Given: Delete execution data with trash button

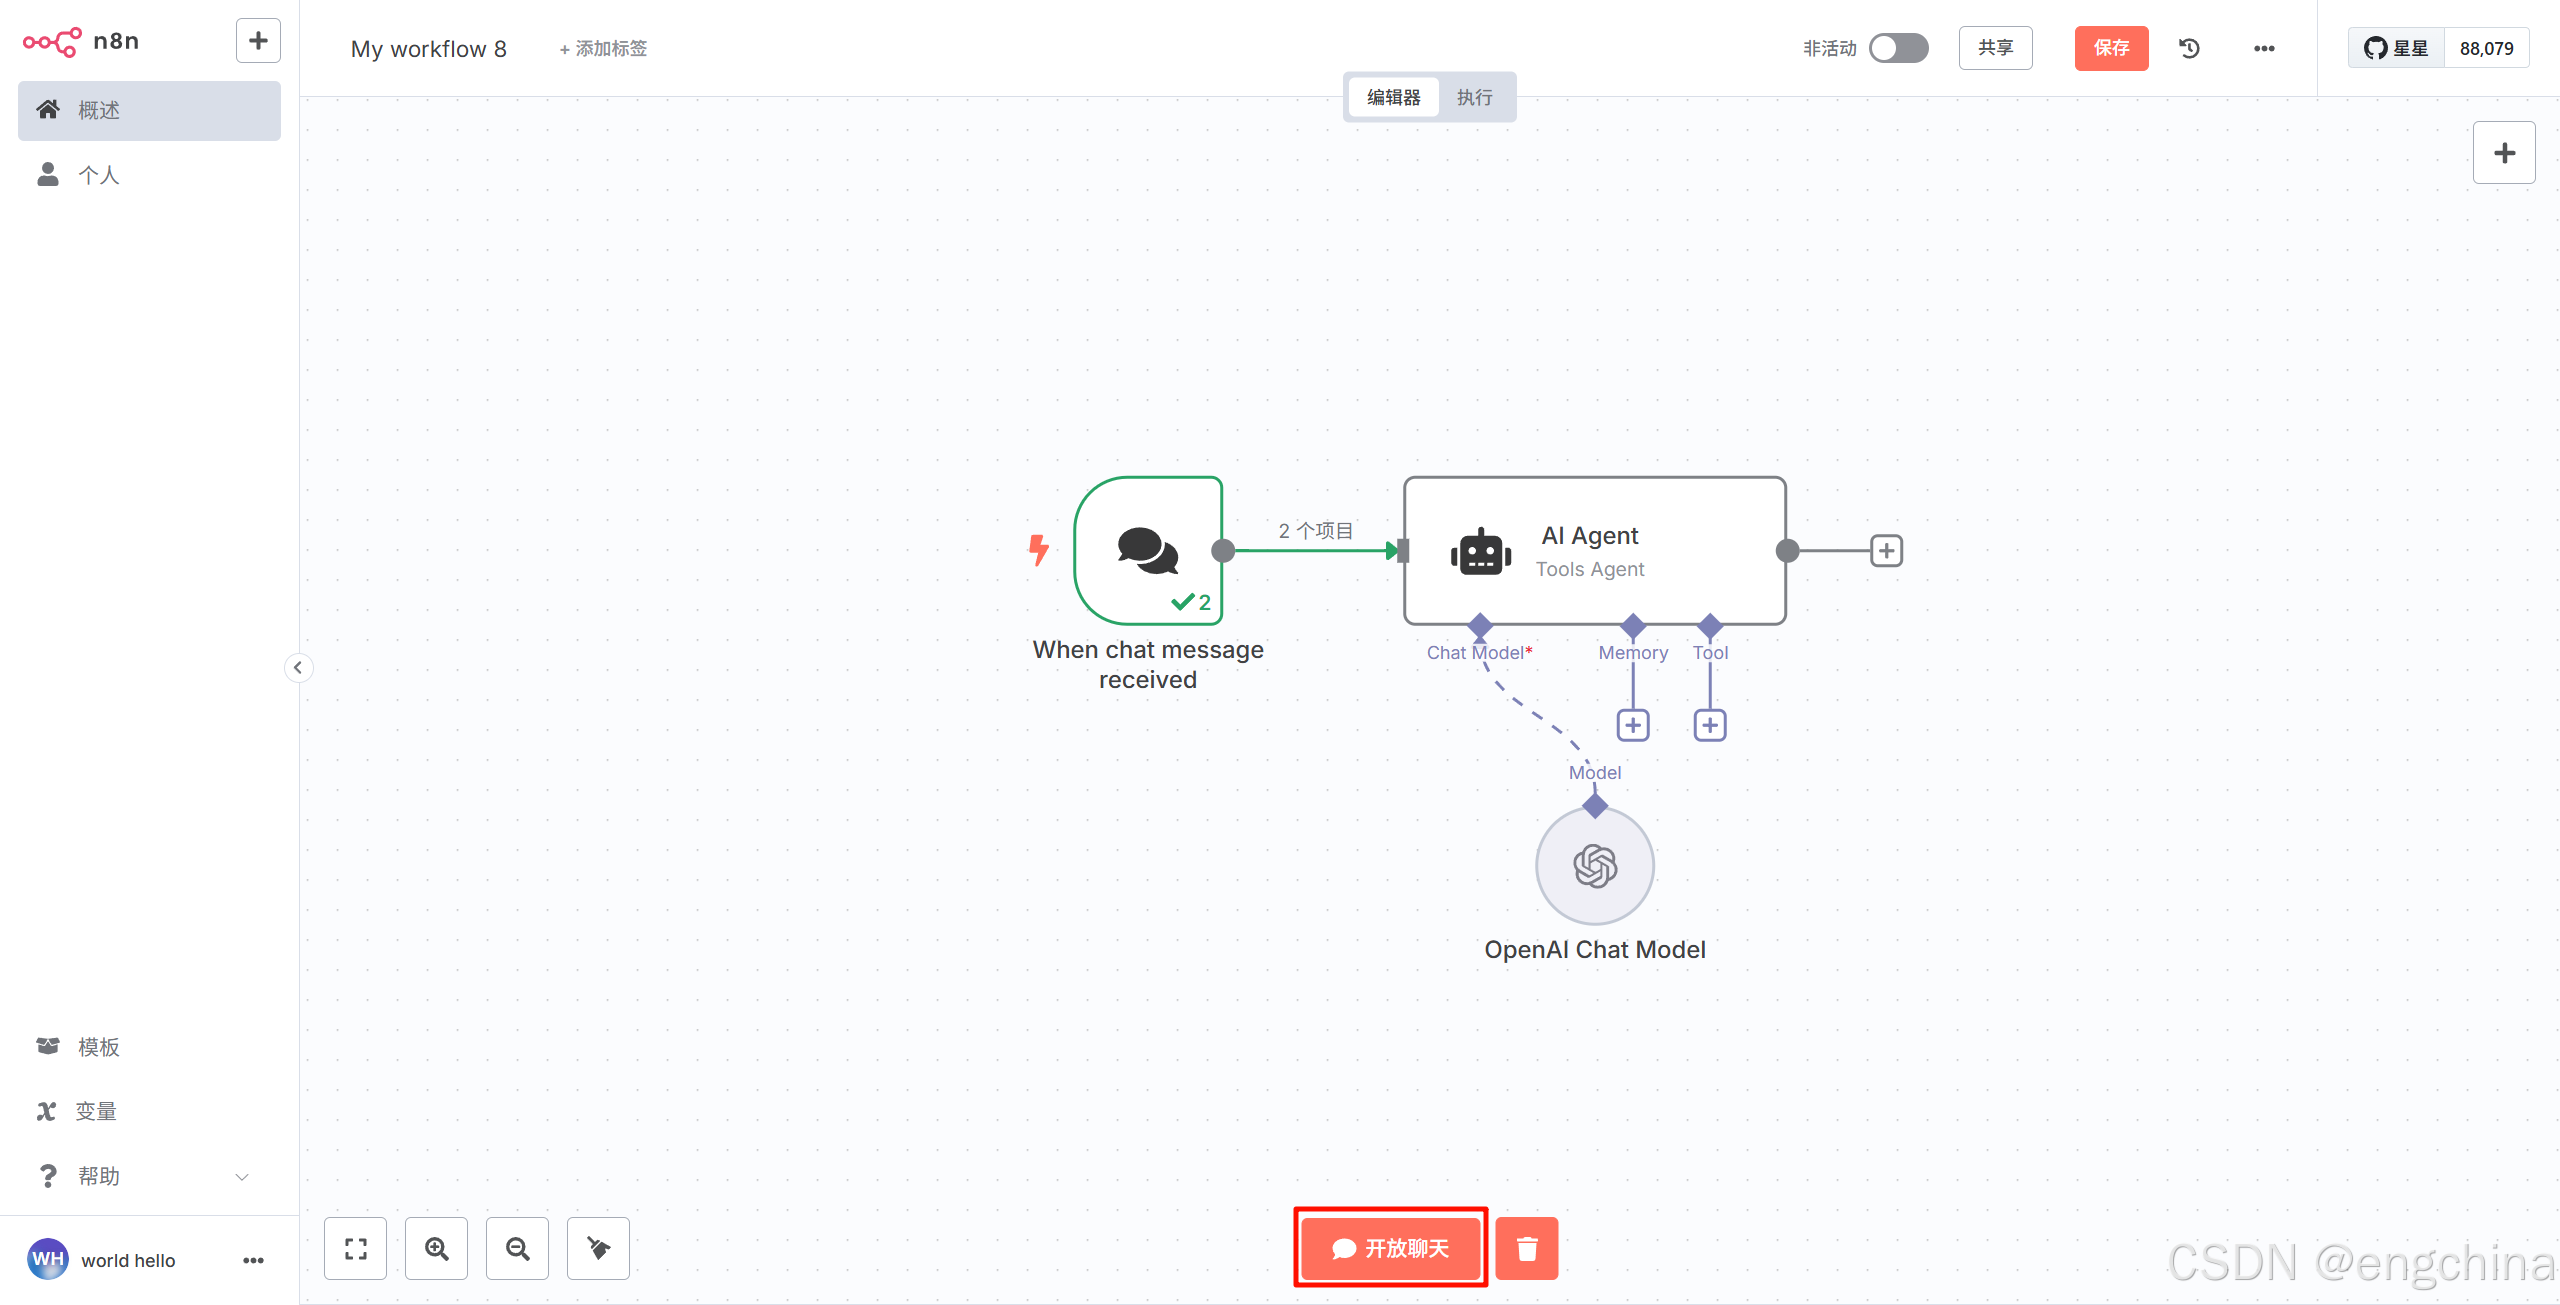Looking at the screenshot, I should 1526,1248.
